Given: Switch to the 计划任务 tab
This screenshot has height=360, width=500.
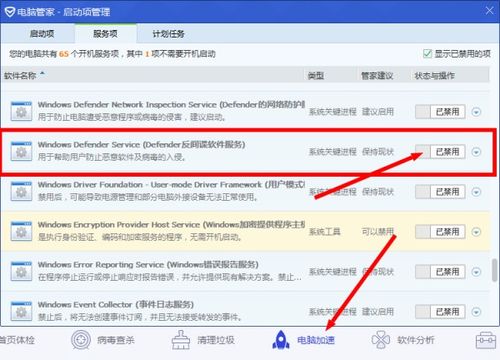Looking at the screenshot, I should (x=168, y=33).
